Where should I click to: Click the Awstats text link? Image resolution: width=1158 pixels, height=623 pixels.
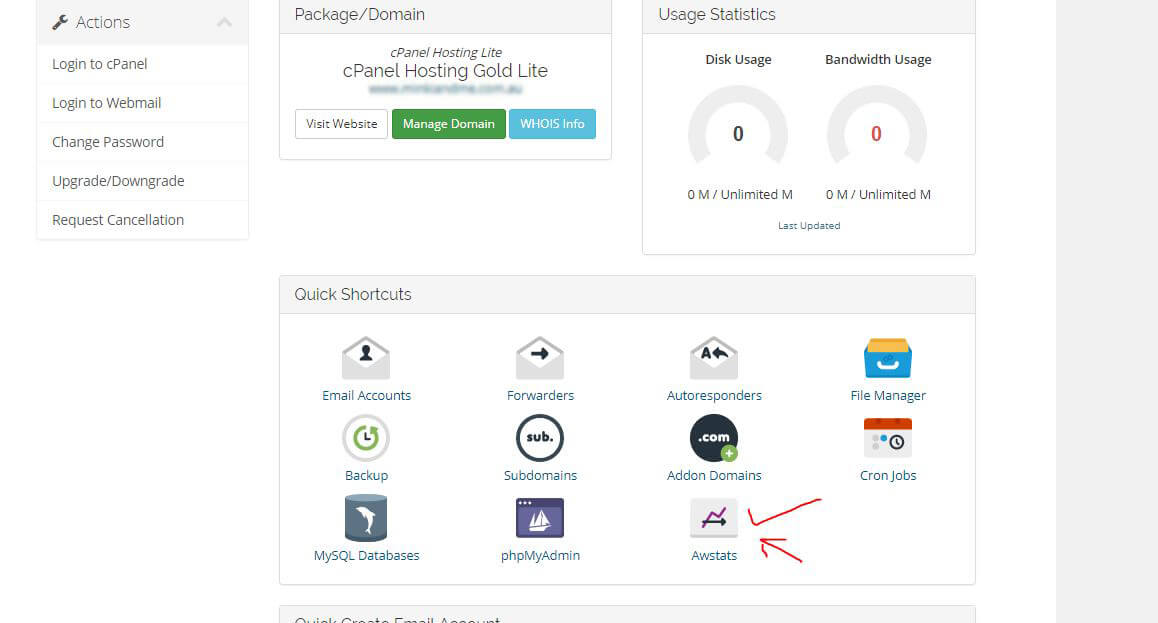tap(714, 556)
